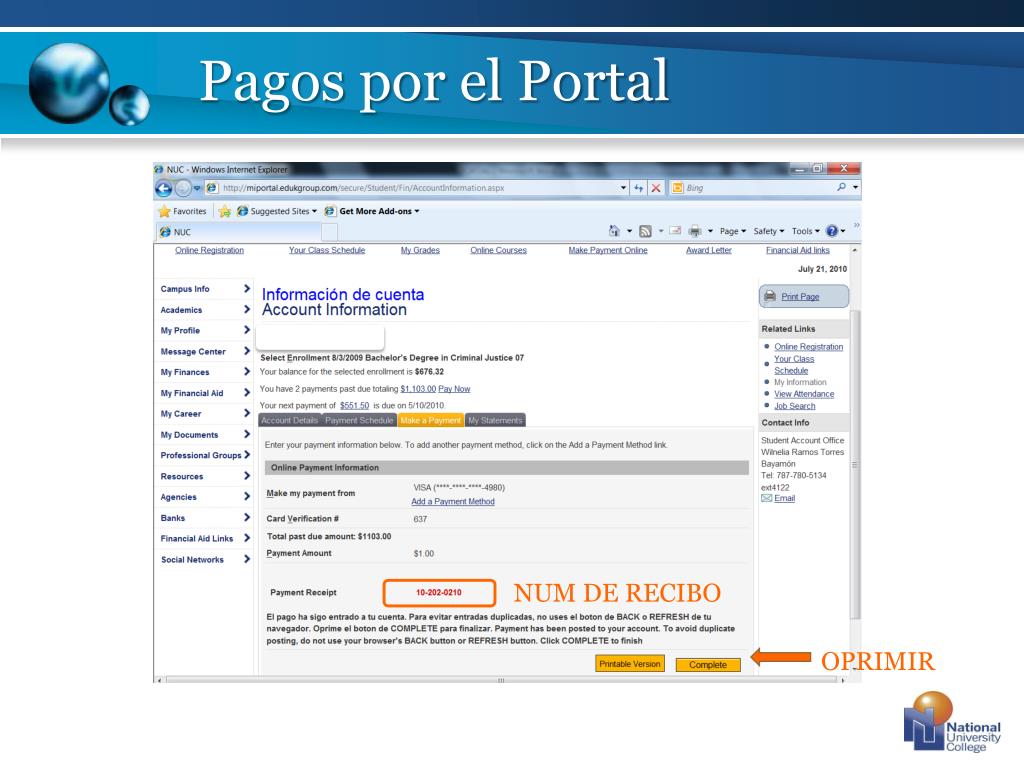
Task: Open the Page menu
Action: pos(733,231)
